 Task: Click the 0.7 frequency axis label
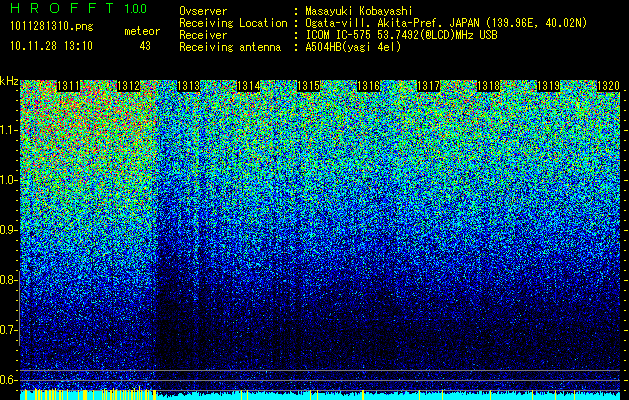point(8,330)
